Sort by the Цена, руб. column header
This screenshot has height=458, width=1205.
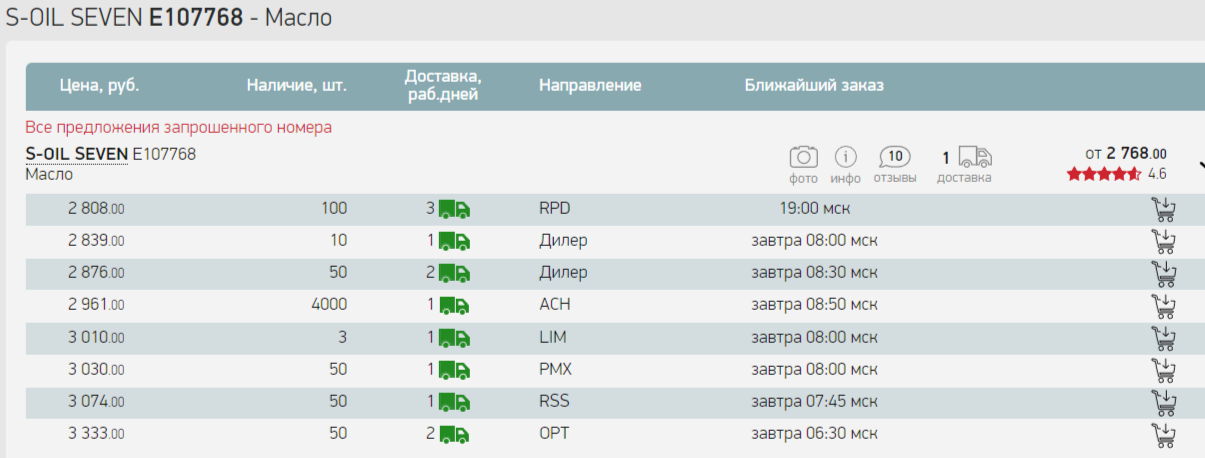pos(99,86)
